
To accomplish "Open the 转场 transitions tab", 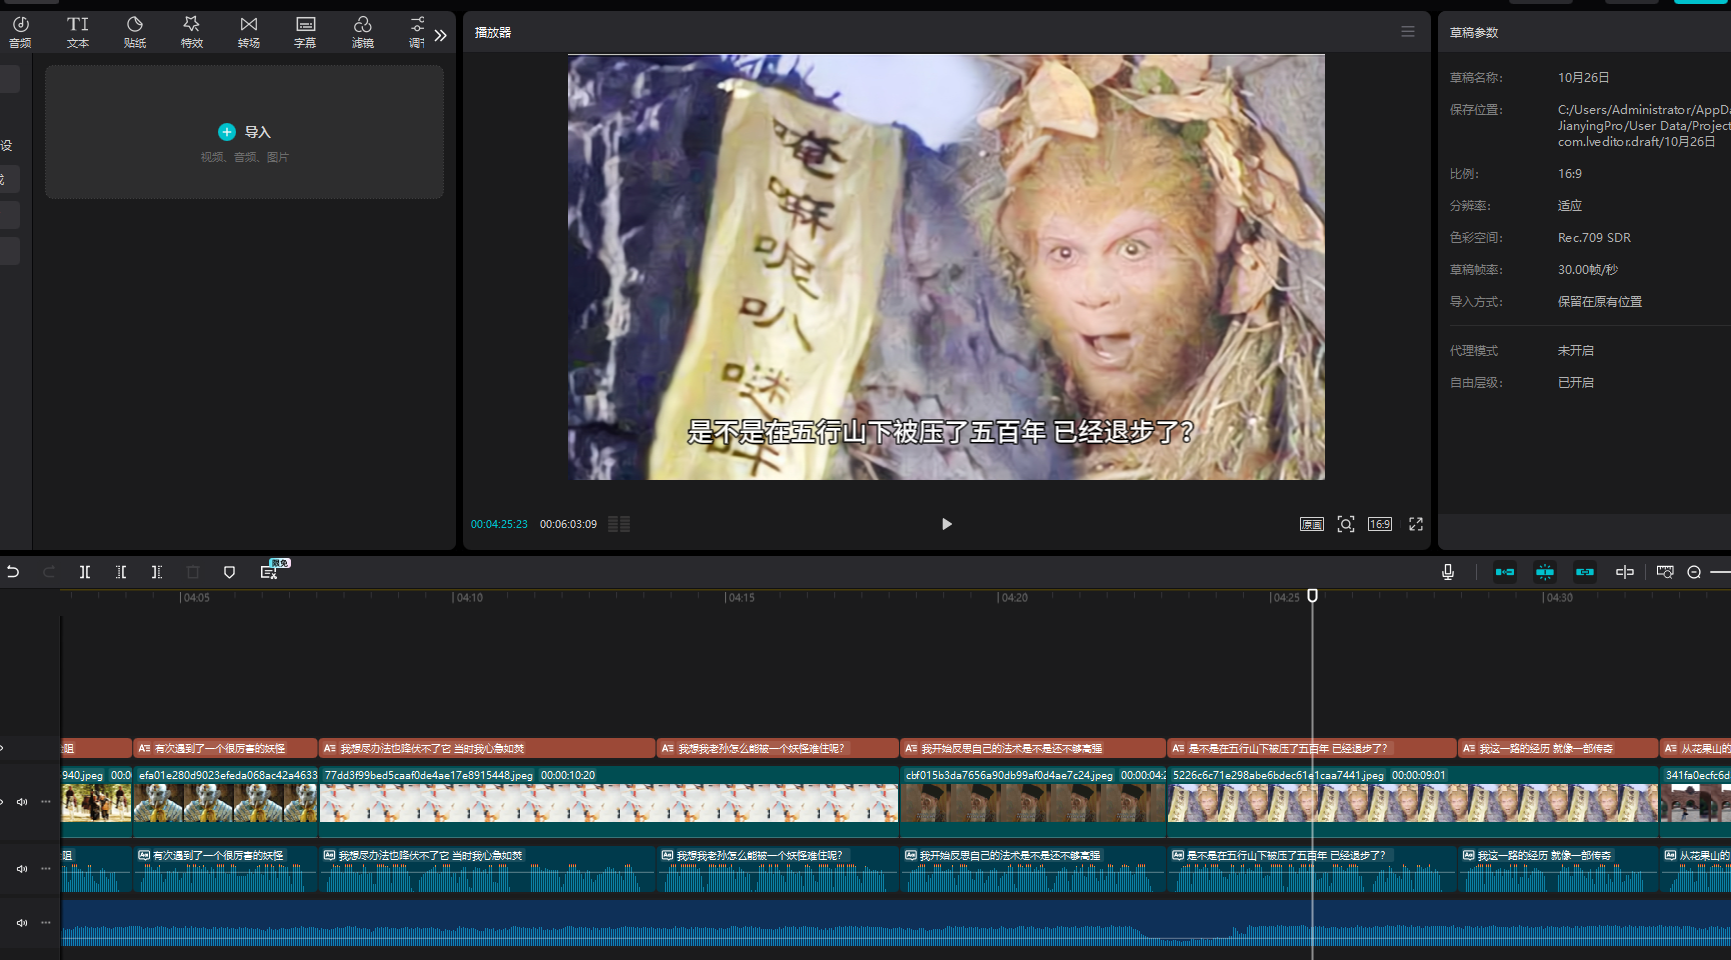I will [249, 32].
